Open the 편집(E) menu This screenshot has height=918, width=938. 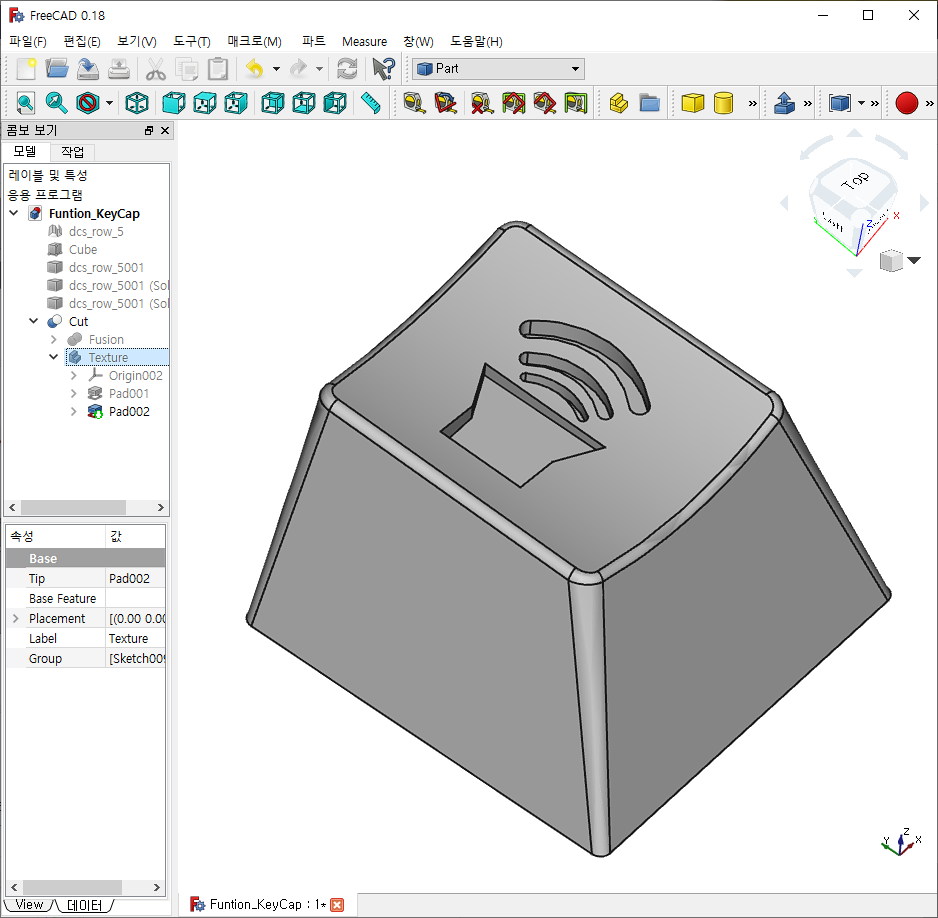click(x=82, y=41)
